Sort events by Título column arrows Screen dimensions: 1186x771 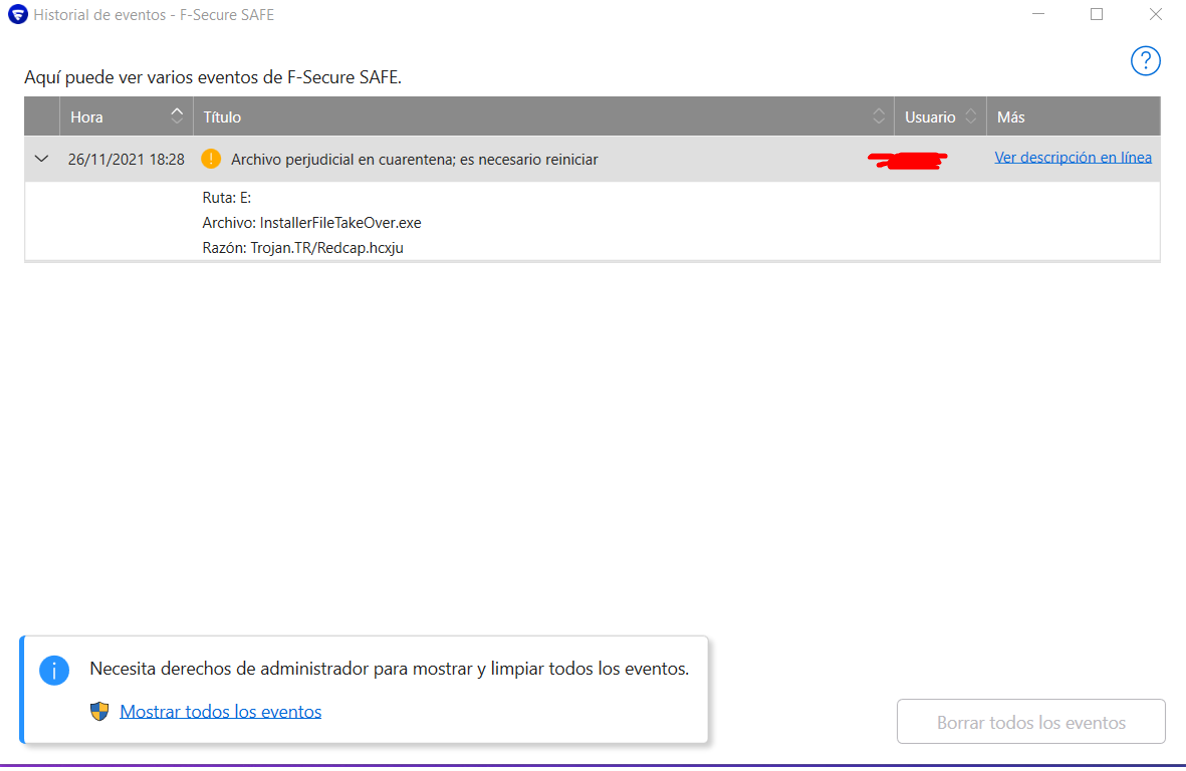pos(878,116)
